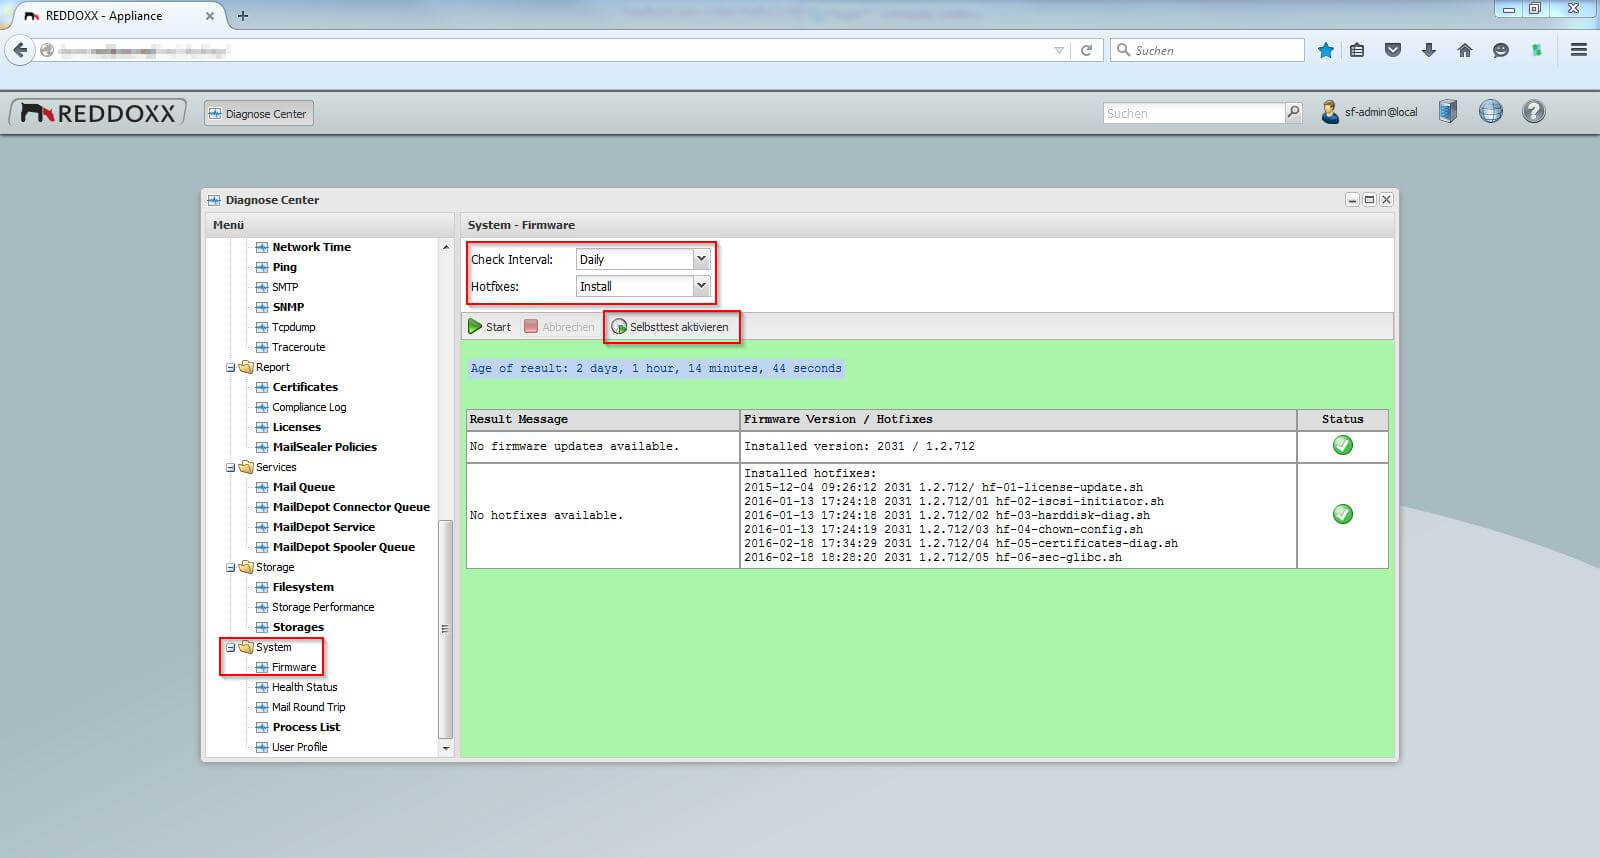Open a new browser tab
Viewport: 1600px width, 858px height.
[x=243, y=16]
